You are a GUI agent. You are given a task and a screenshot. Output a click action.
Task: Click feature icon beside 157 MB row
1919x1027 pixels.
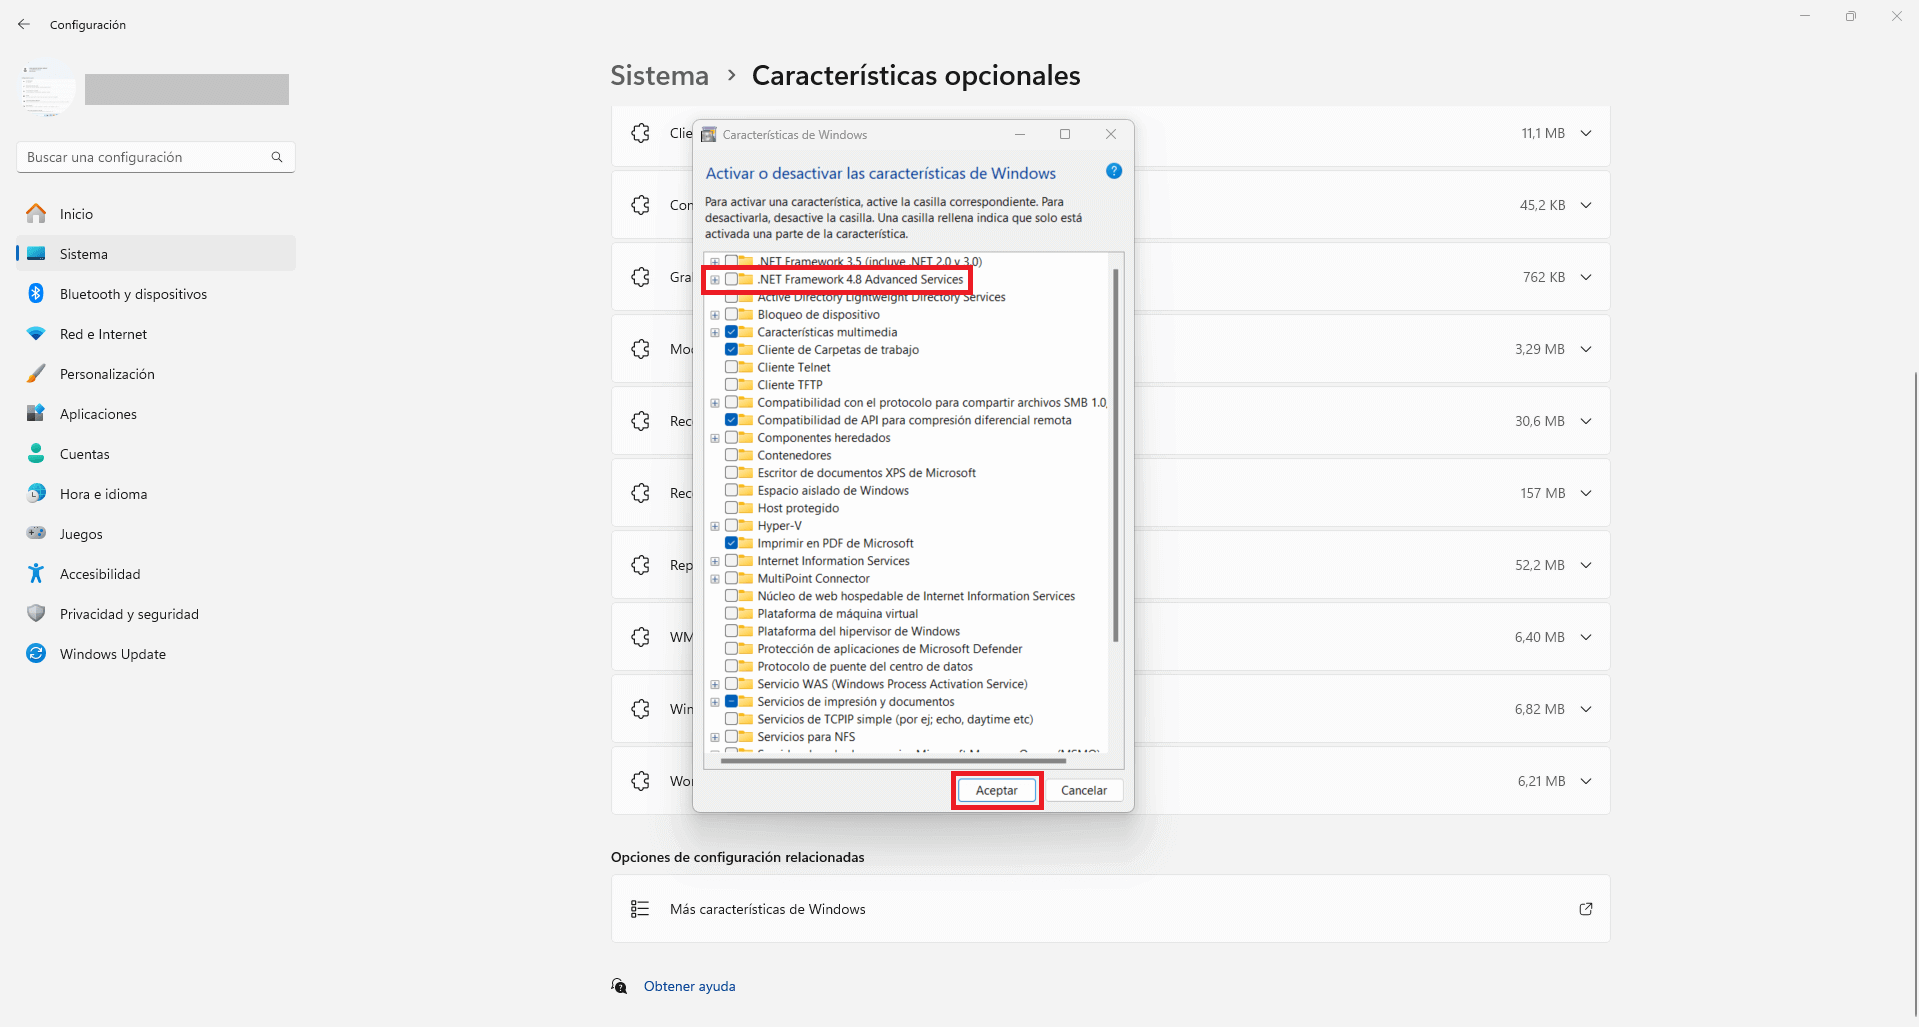[x=641, y=493]
